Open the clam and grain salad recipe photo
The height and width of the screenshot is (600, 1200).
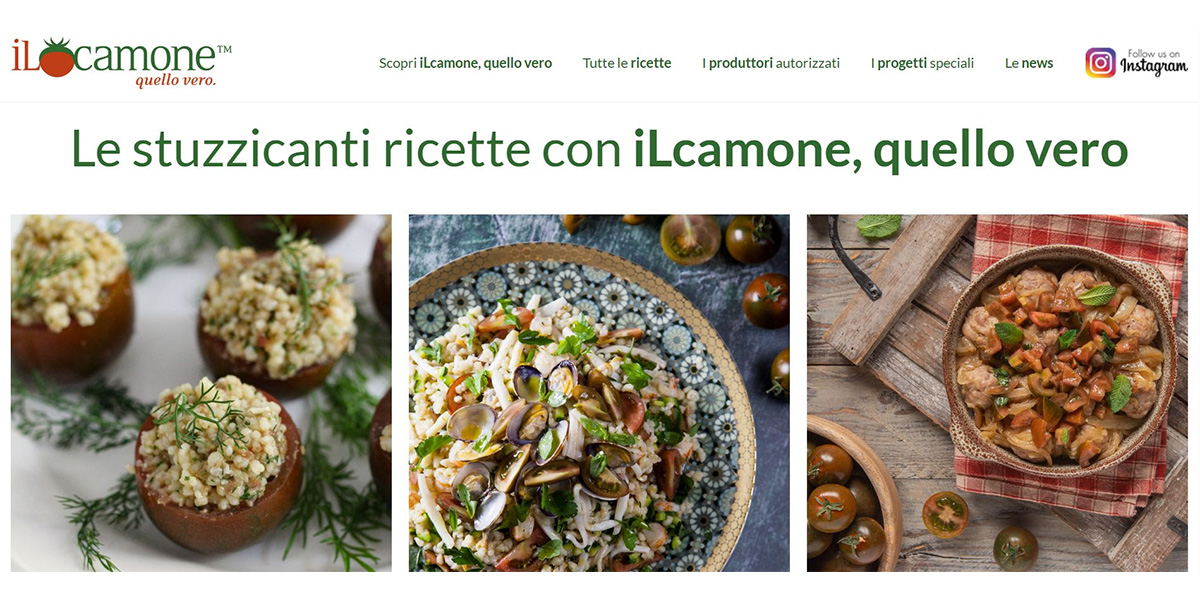[x=599, y=393]
